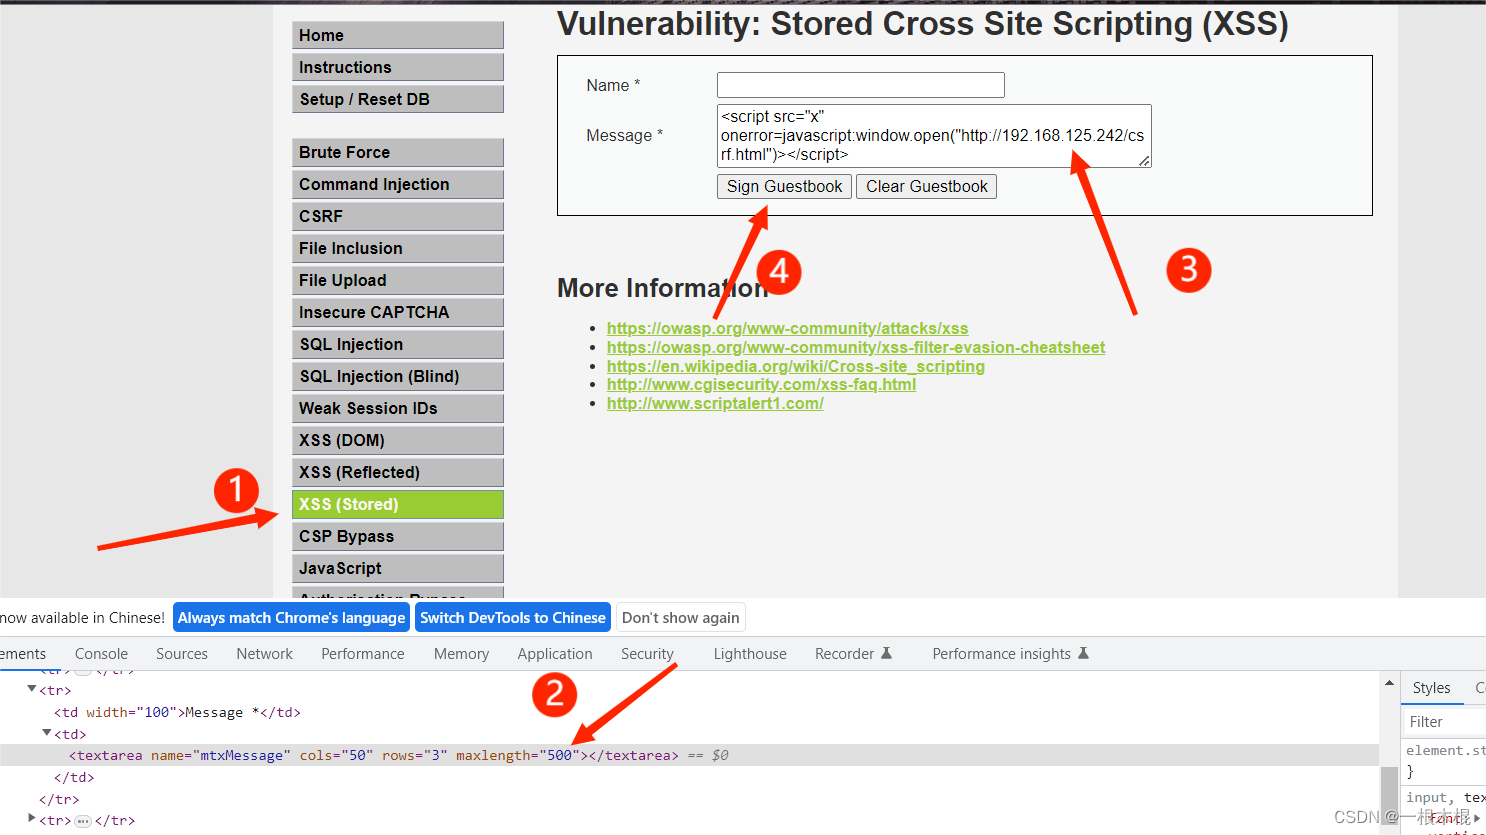The width and height of the screenshot is (1486, 835).
Task: Open the cgisecurity xss-faq link
Action: [x=761, y=384]
